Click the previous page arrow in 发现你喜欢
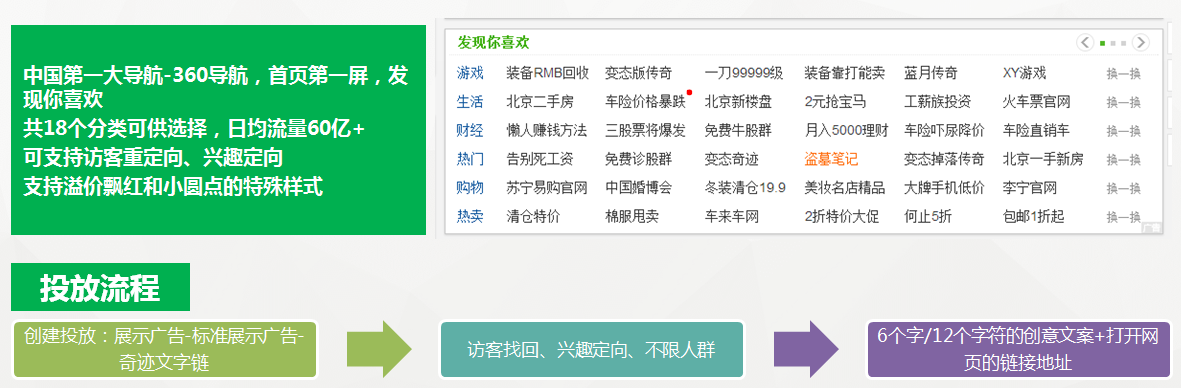 tap(1085, 43)
